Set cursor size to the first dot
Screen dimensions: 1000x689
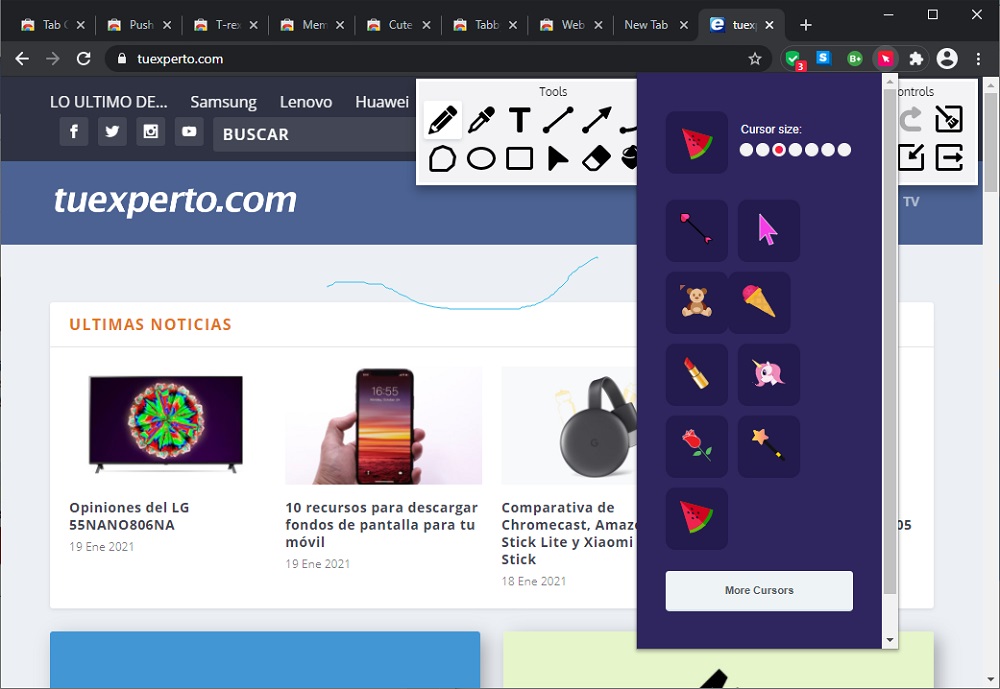pos(746,150)
